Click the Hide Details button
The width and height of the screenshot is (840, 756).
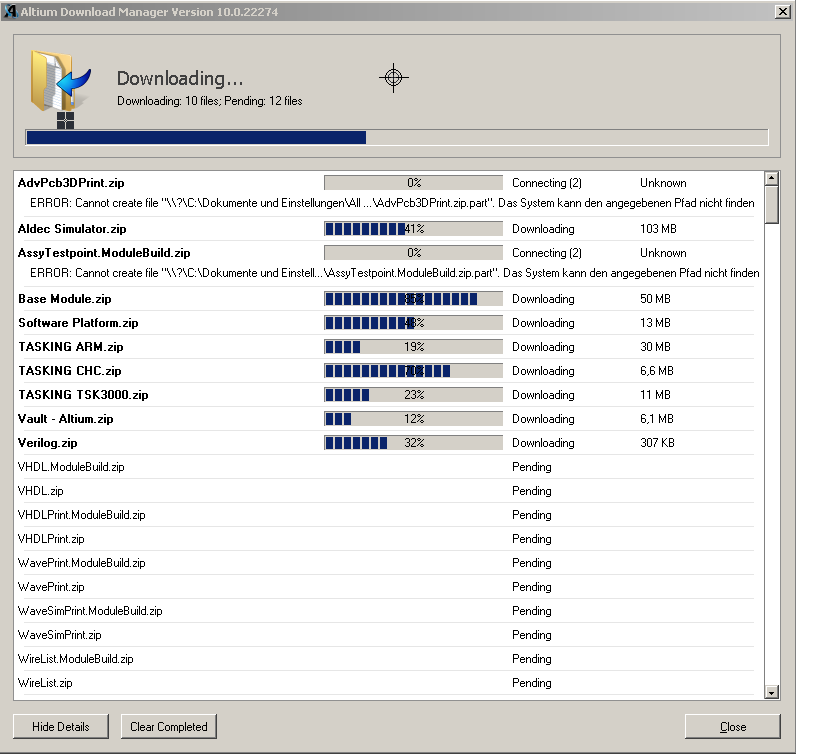click(x=61, y=727)
